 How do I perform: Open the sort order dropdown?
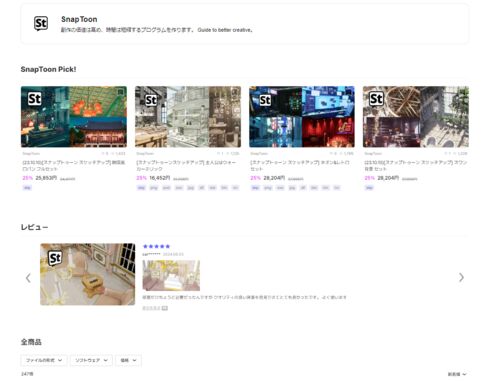point(457,374)
